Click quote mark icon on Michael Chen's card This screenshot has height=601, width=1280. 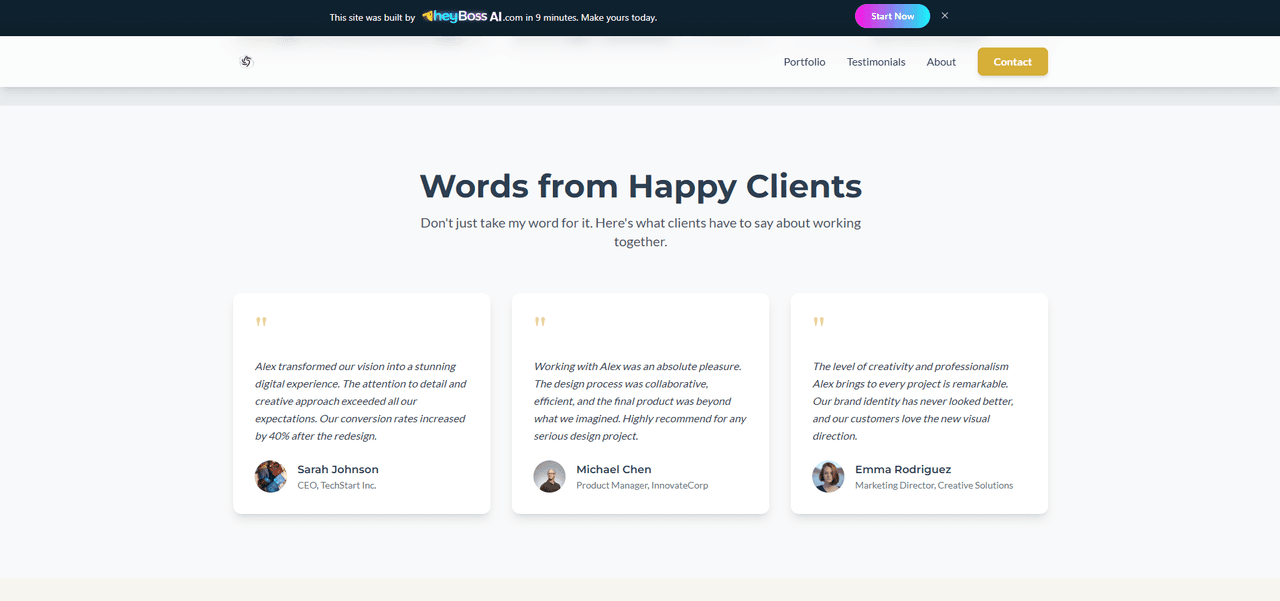[540, 322]
